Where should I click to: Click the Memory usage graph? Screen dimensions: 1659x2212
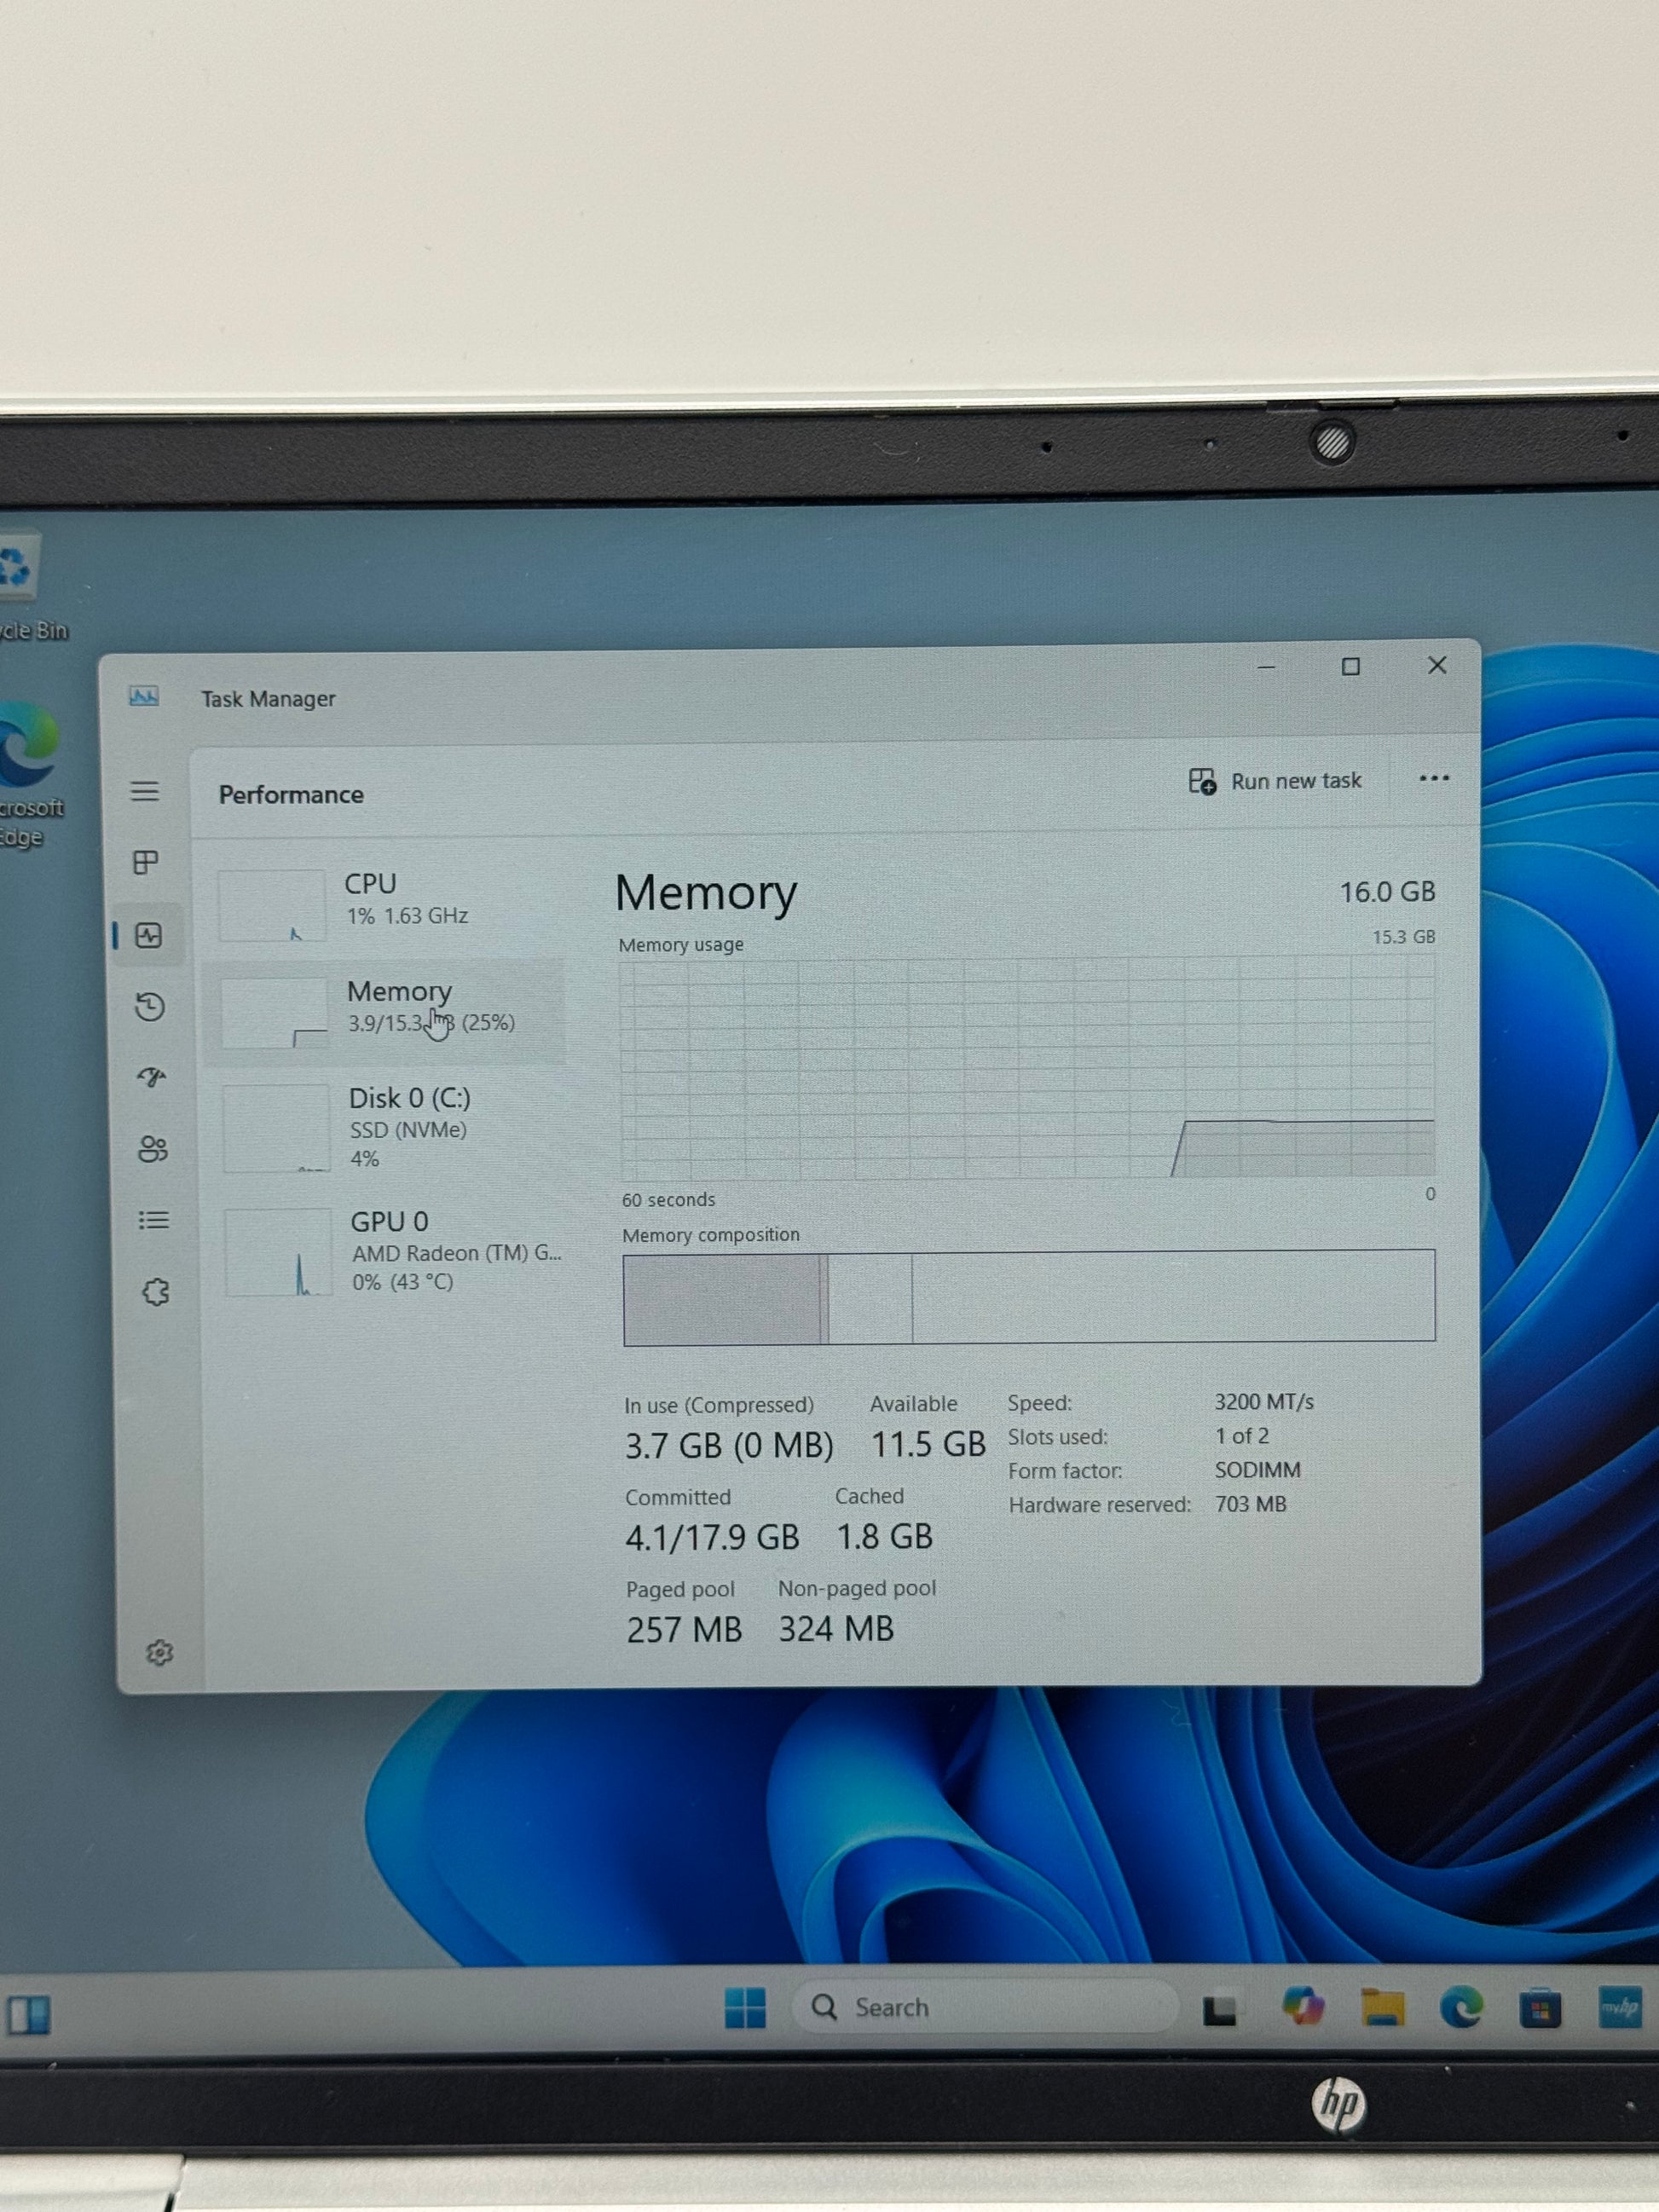(x=1027, y=1069)
